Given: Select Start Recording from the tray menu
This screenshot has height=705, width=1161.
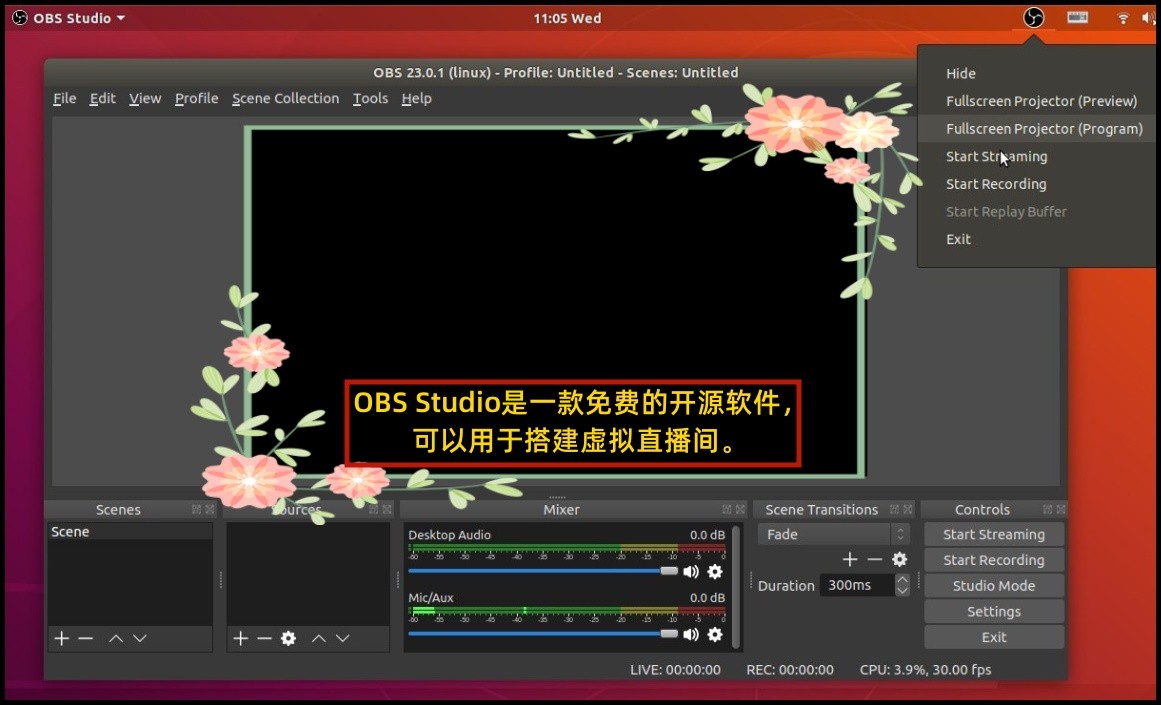Looking at the screenshot, I should tap(996, 184).
